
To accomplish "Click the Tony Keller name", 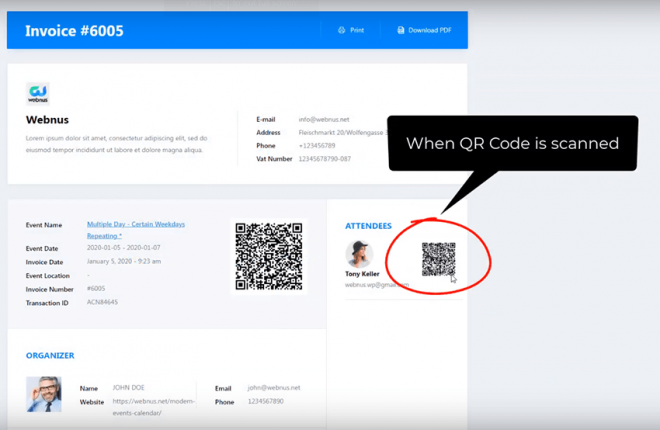I will point(362,274).
